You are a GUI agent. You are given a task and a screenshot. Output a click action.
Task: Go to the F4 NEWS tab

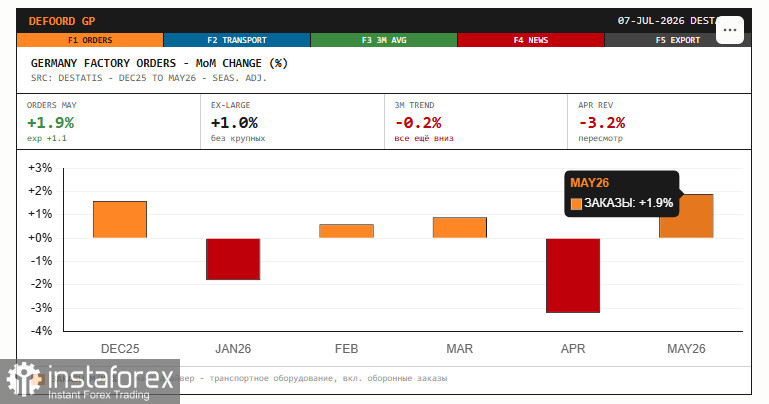[x=531, y=40]
